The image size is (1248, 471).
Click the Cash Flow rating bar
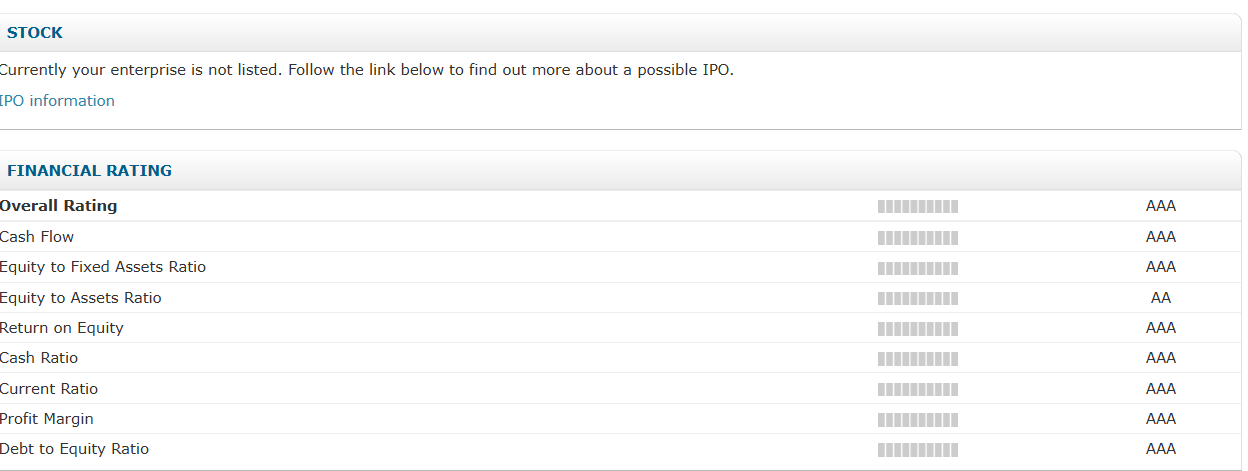point(917,238)
